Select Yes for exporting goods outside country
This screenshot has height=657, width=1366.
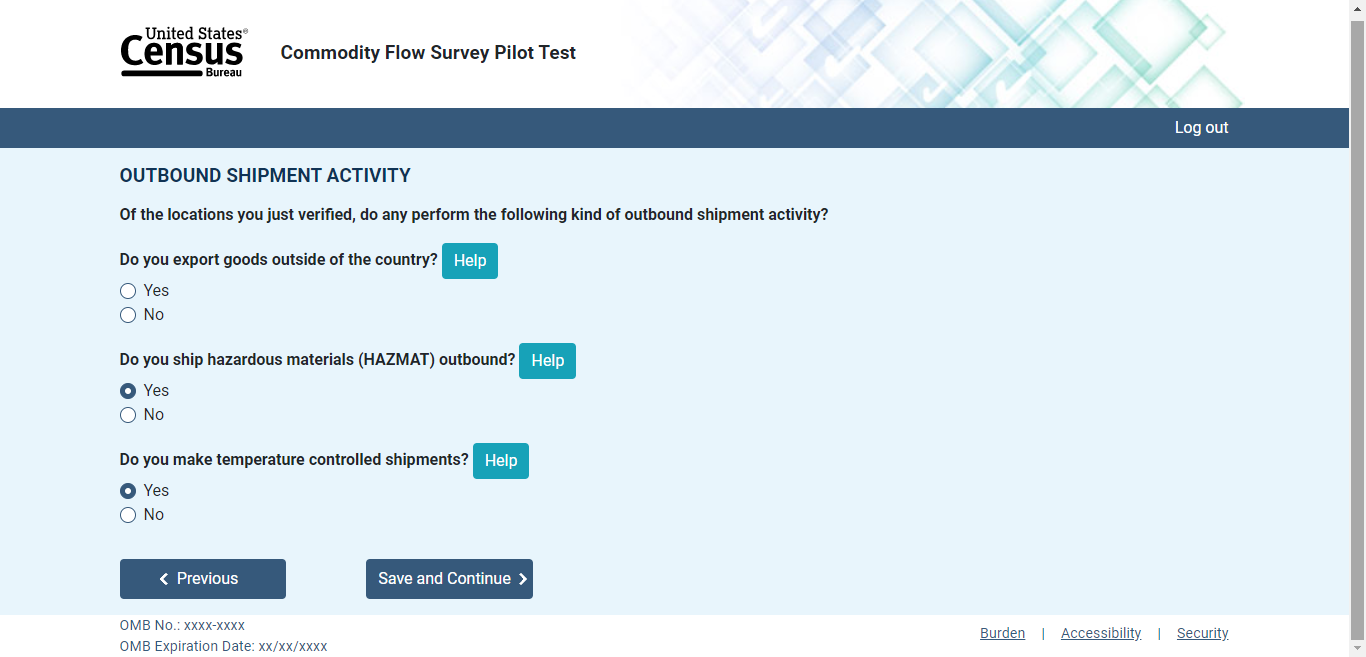tap(128, 291)
